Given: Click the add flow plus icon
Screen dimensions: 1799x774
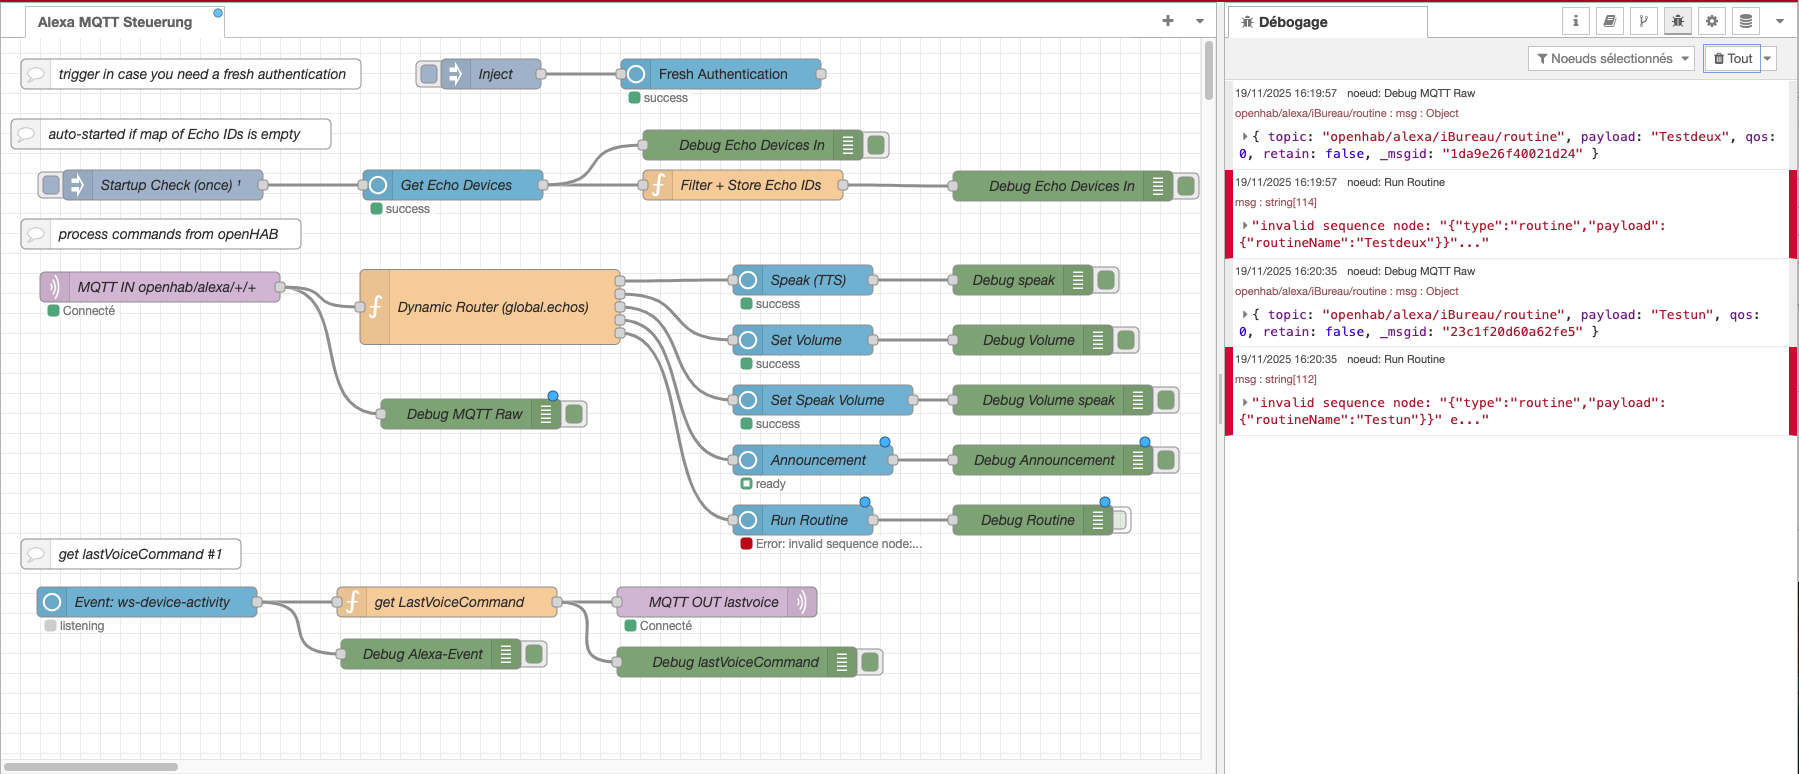Looking at the screenshot, I should (1168, 21).
